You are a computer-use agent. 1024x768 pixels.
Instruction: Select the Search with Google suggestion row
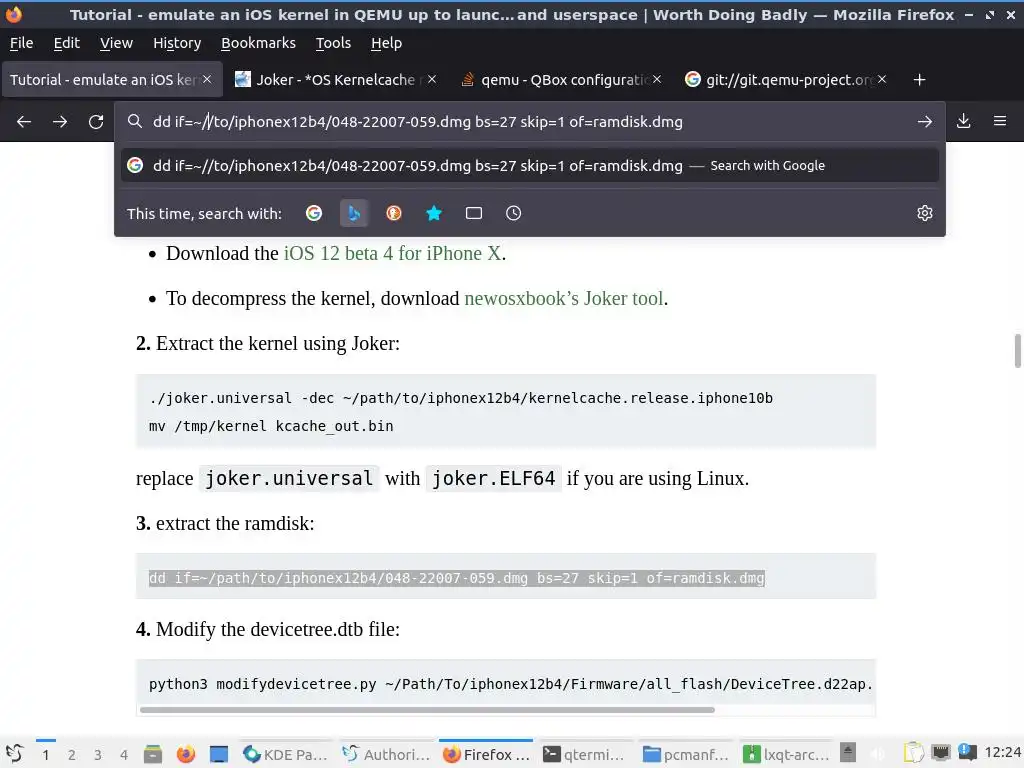[x=530, y=166]
